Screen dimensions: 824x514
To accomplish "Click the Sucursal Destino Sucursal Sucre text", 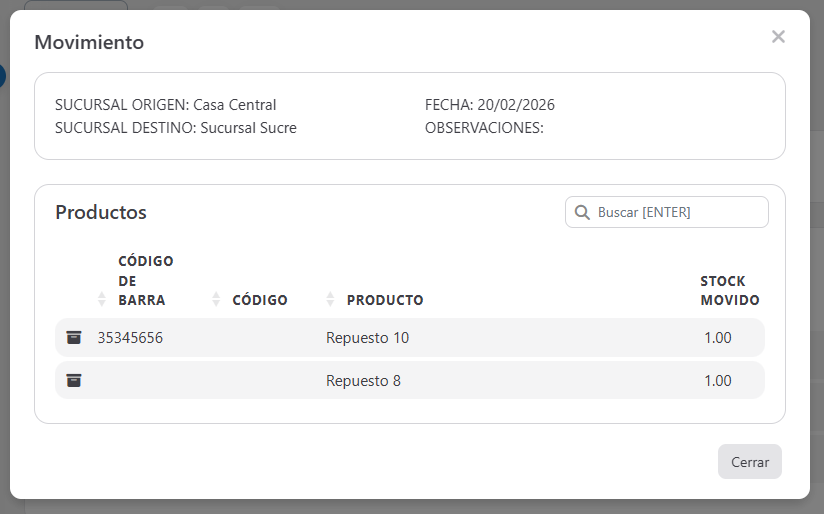I will (175, 128).
